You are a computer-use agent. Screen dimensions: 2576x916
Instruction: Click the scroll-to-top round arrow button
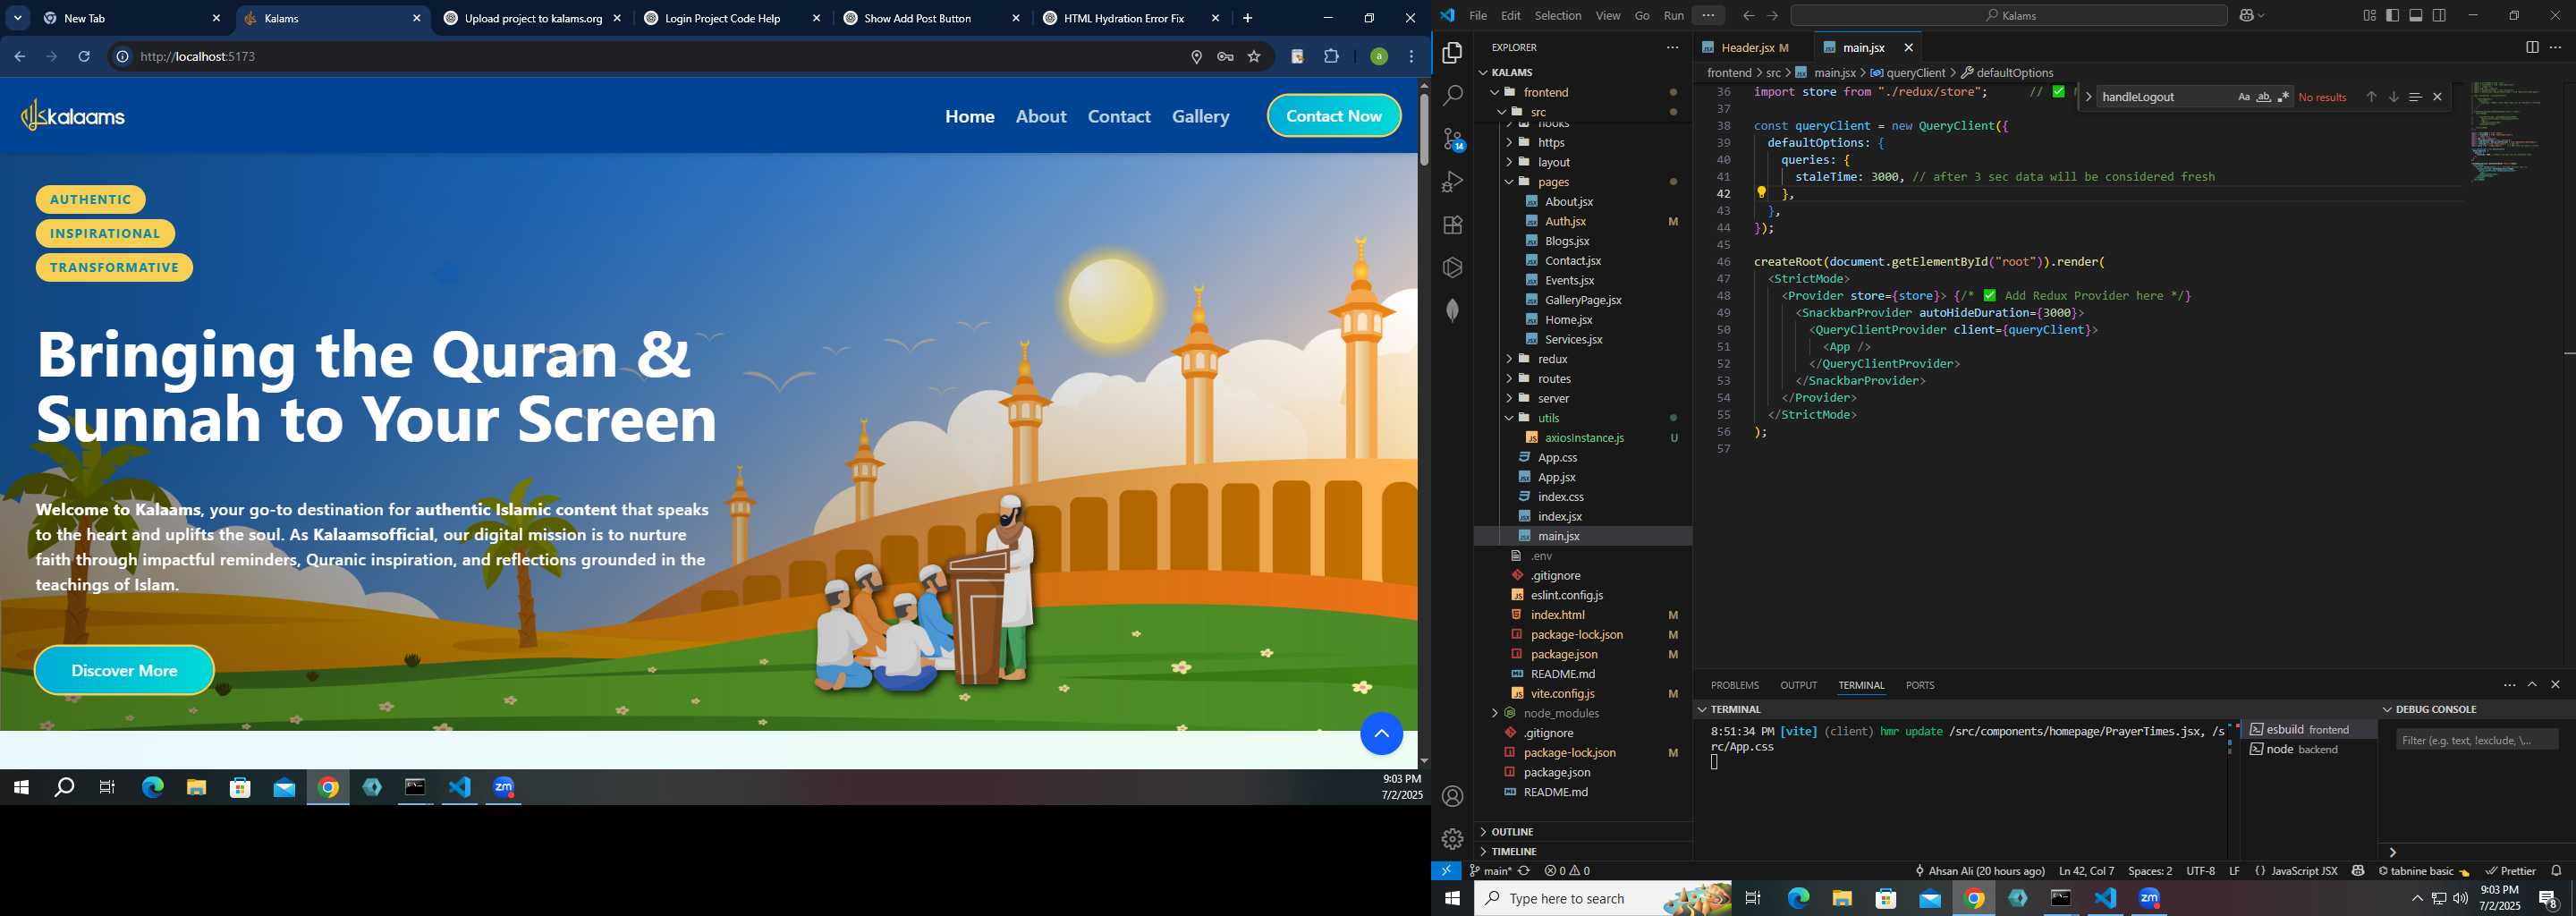[x=1381, y=734]
